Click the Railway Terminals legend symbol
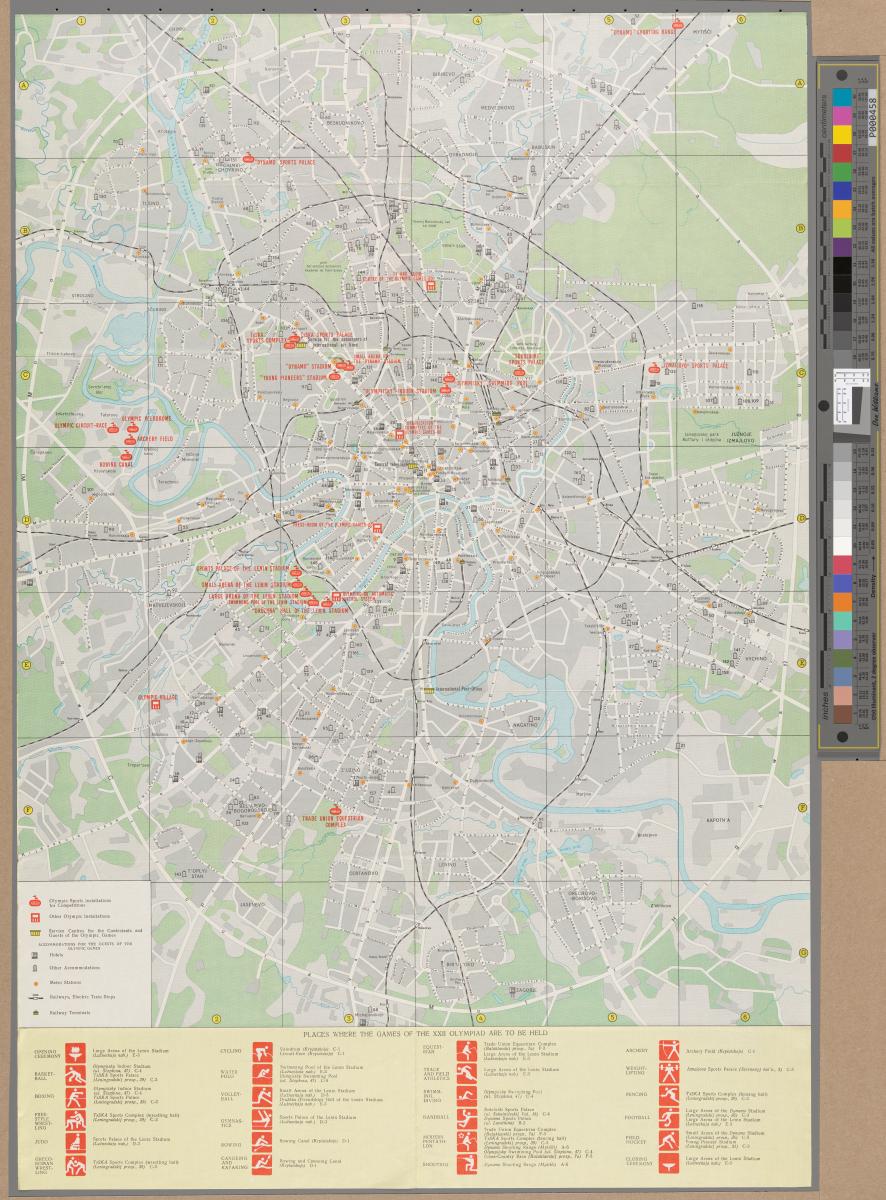This screenshot has height=1200, width=886. tap(36, 1011)
